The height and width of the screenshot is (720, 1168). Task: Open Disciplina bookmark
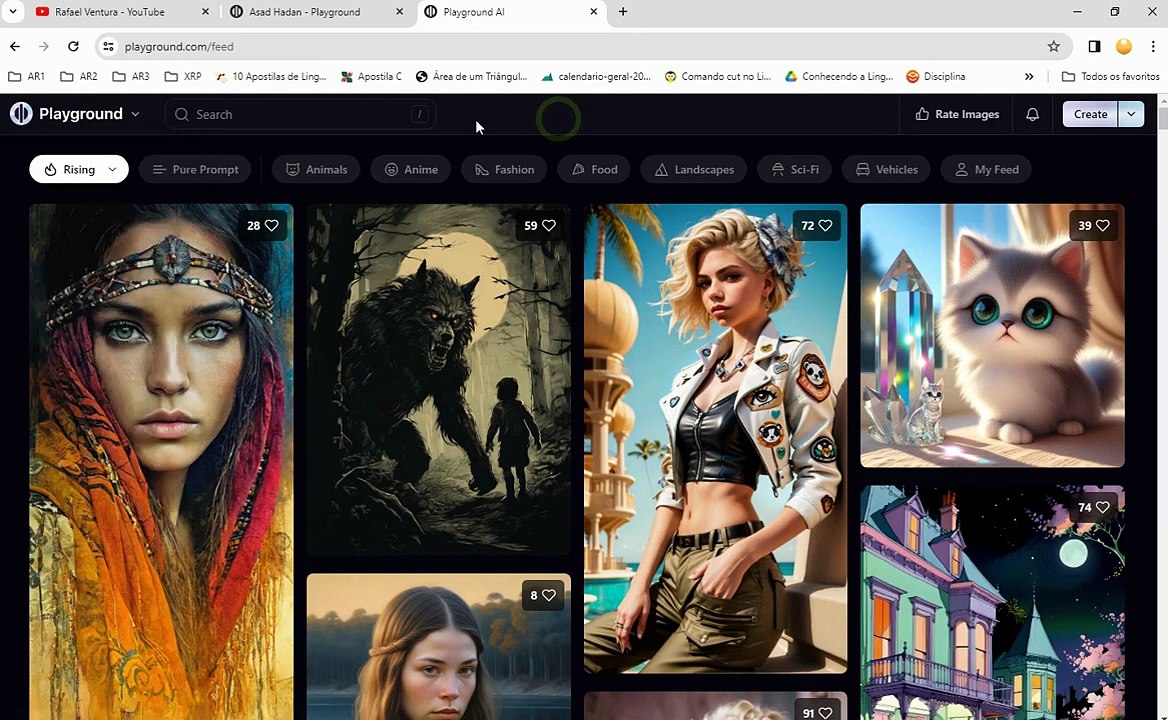pos(936,76)
